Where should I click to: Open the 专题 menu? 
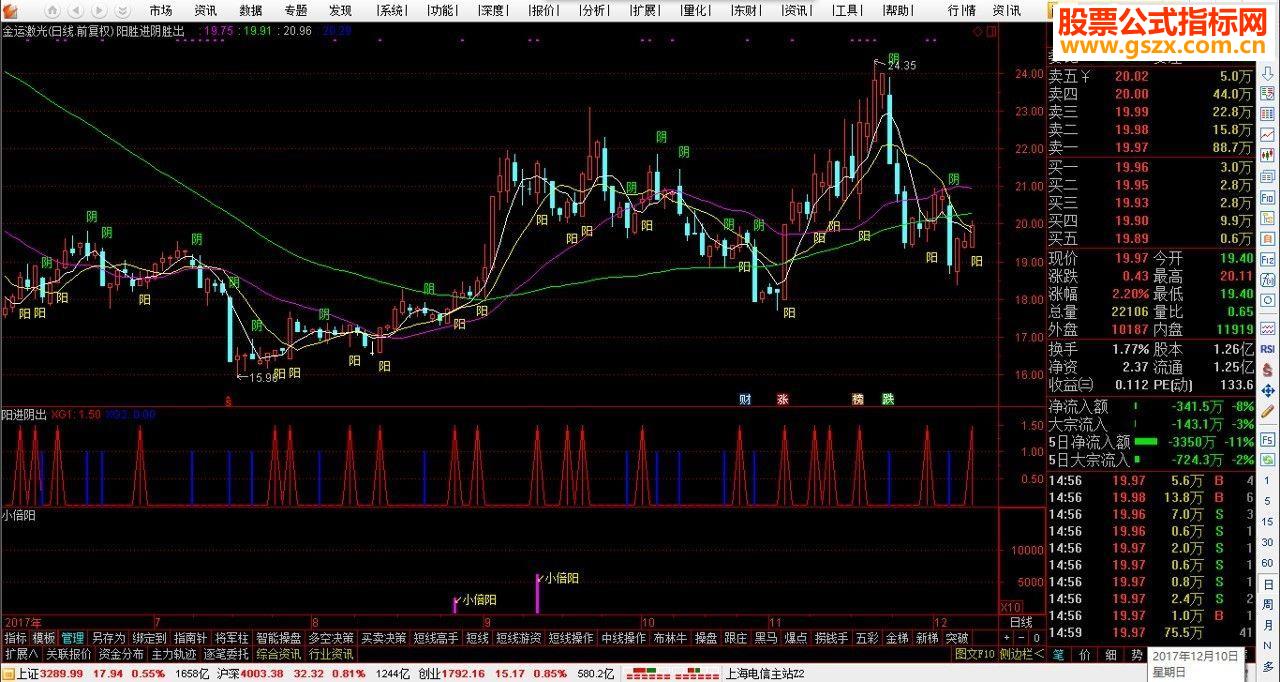[x=296, y=10]
